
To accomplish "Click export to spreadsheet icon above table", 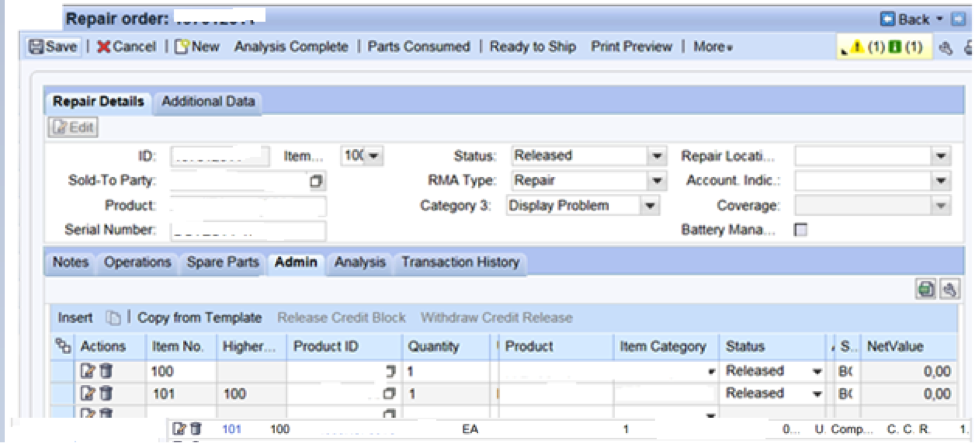I will (926, 289).
